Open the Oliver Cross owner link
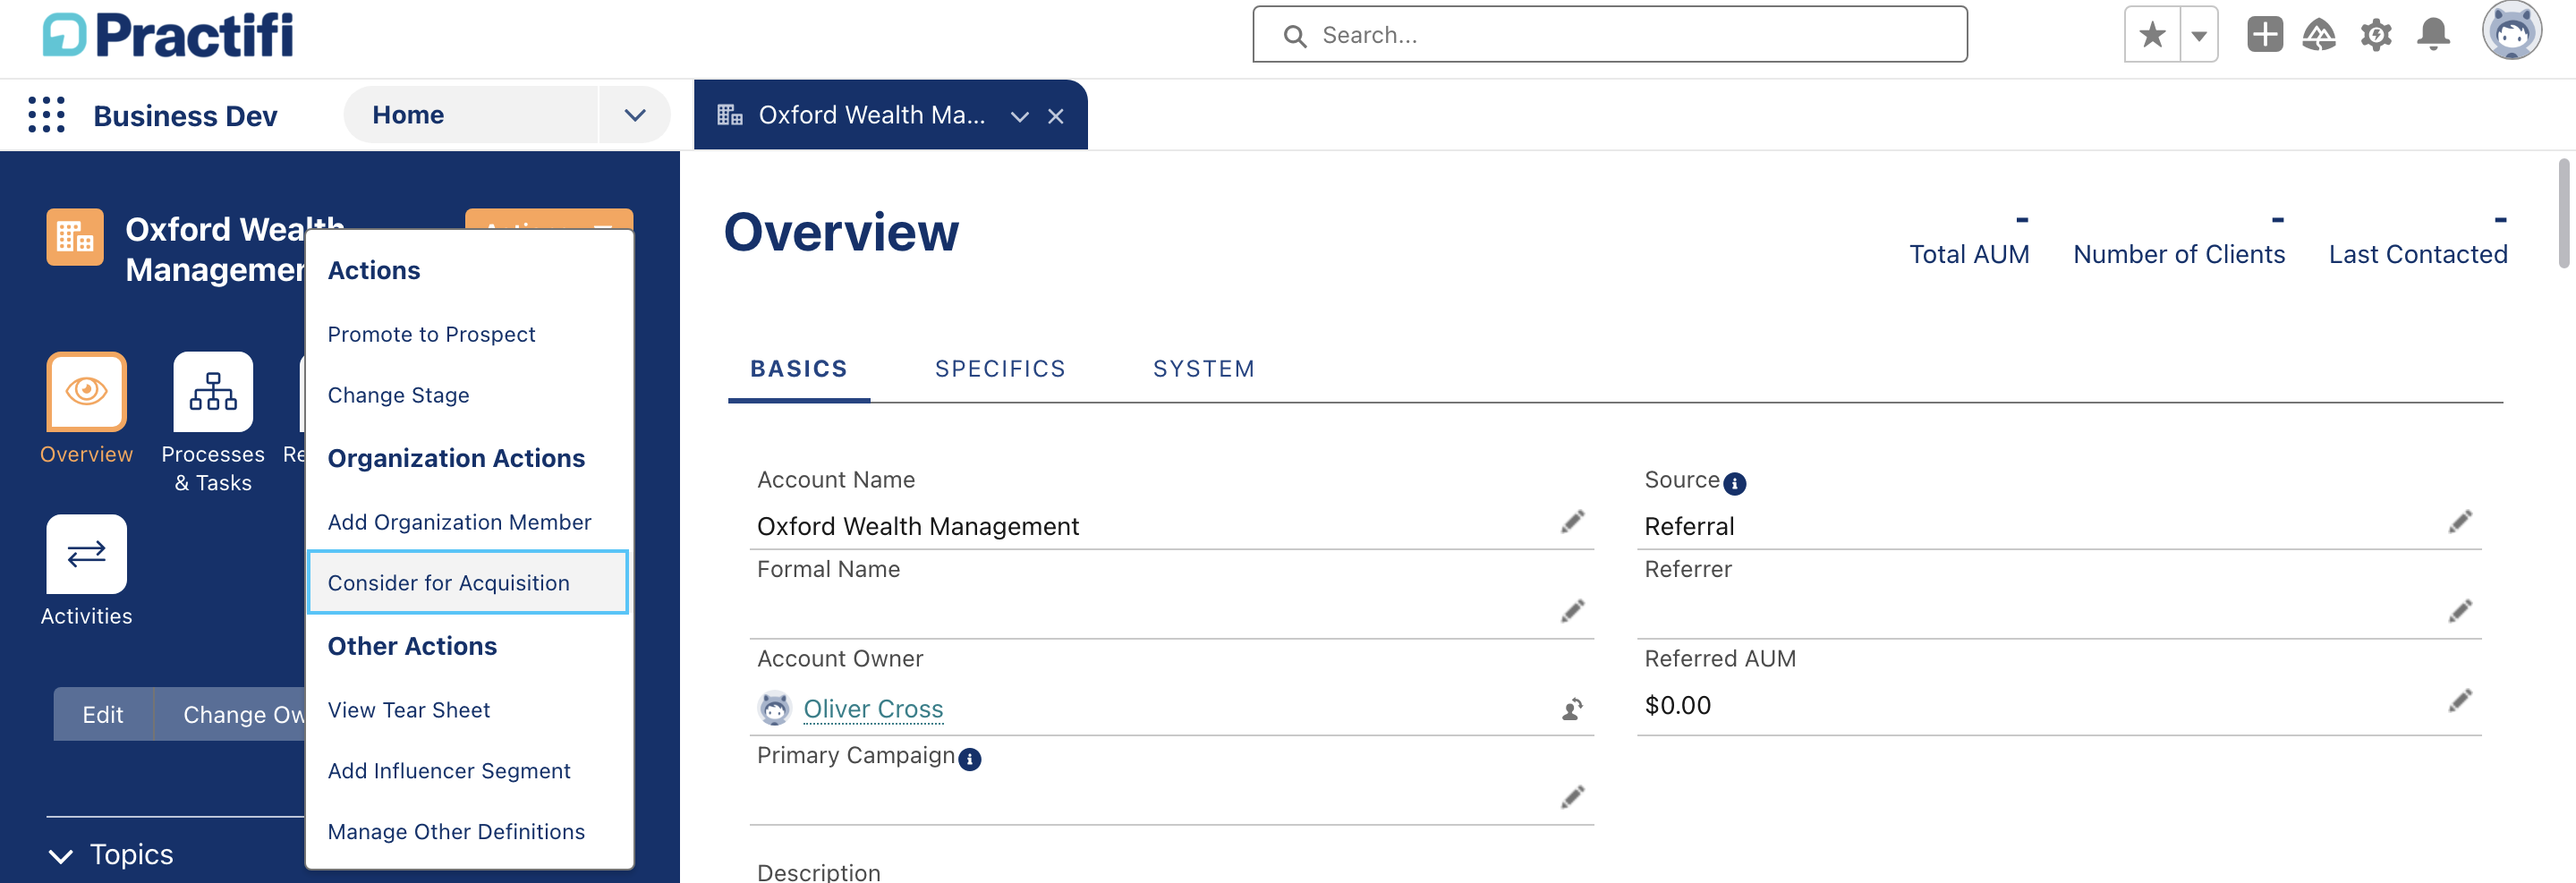The height and width of the screenshot is (883, 2576). tap(873, 708)
